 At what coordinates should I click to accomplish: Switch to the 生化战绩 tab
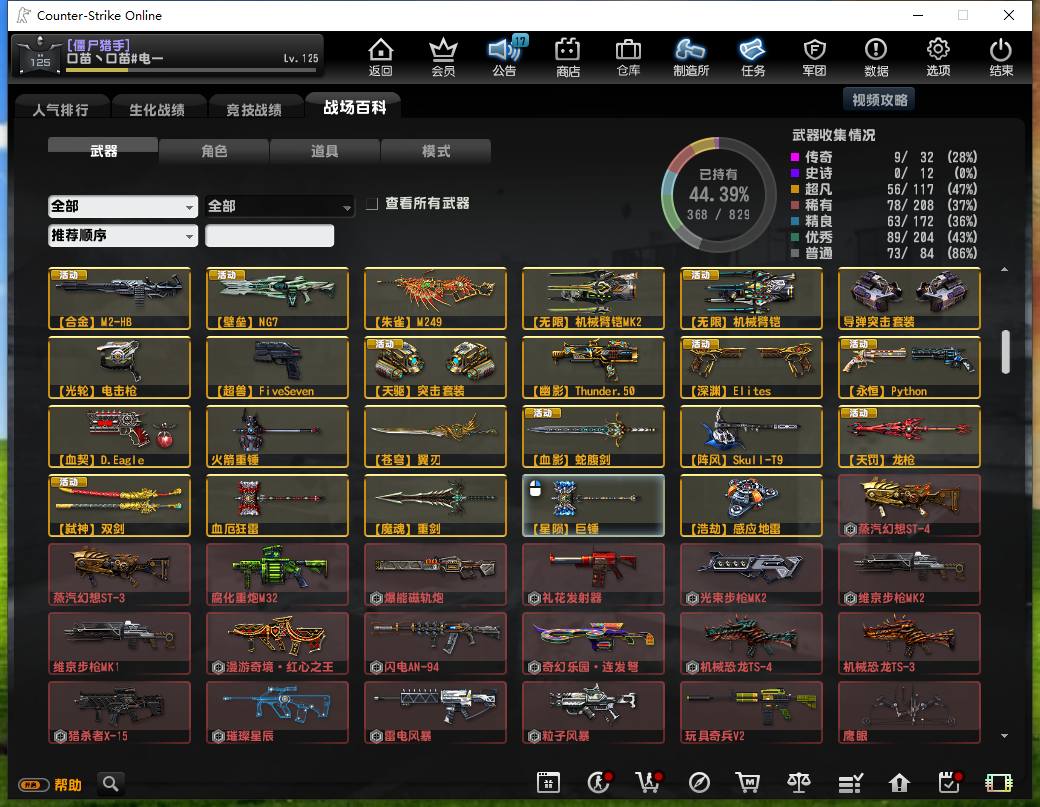click(x=157, y=109)
